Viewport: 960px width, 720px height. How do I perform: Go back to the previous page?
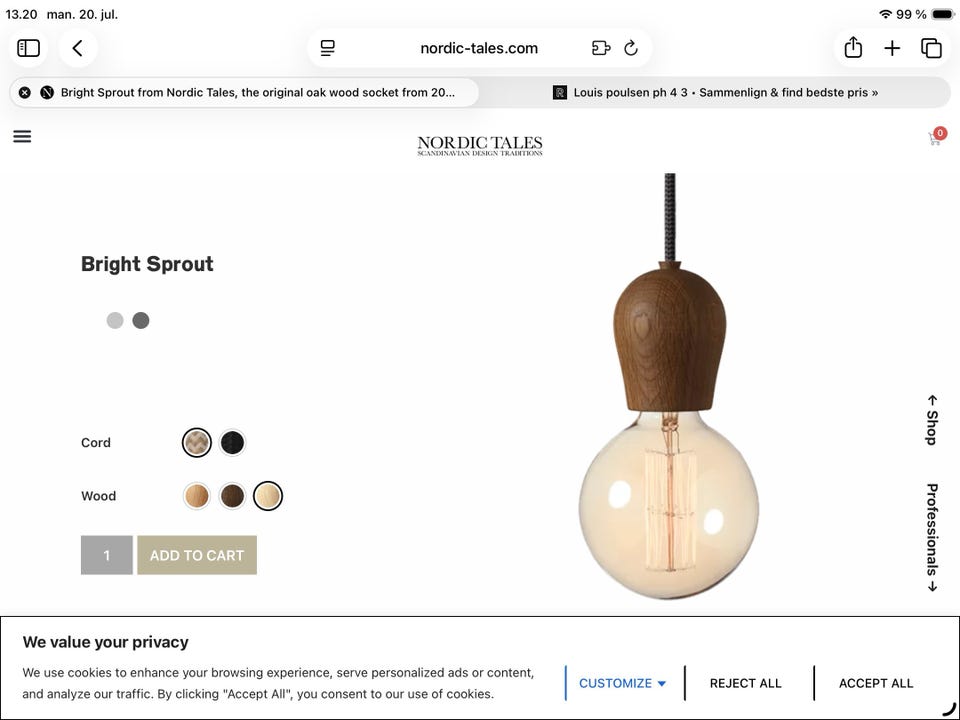(x=78, y=48)
